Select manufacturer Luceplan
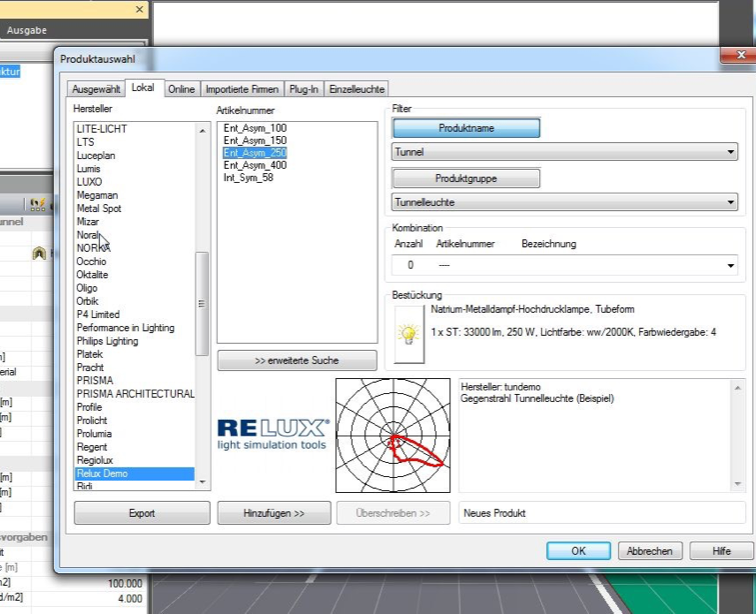 click(x=96, y=155)
